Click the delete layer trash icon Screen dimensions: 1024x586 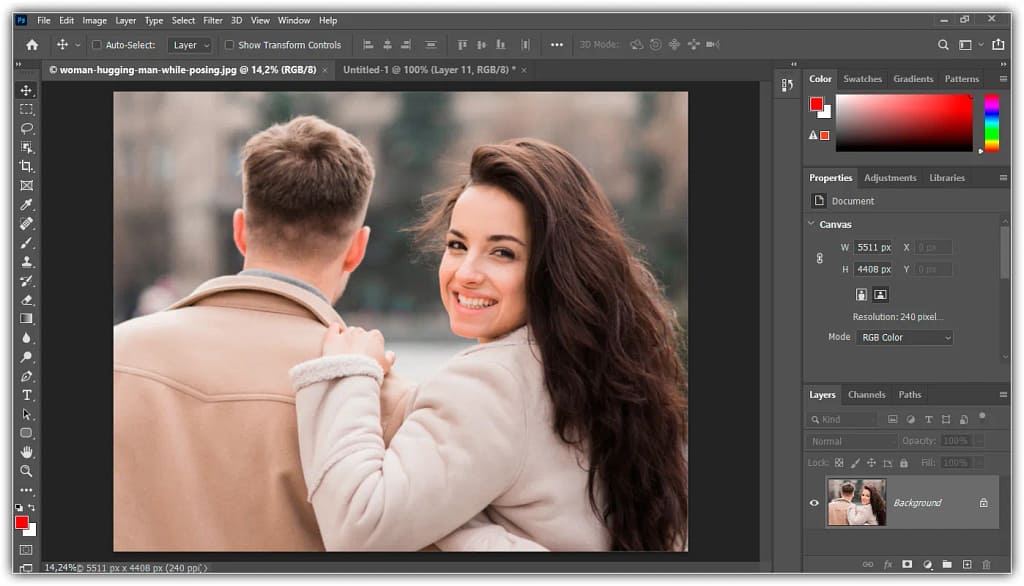pos(986,565)
